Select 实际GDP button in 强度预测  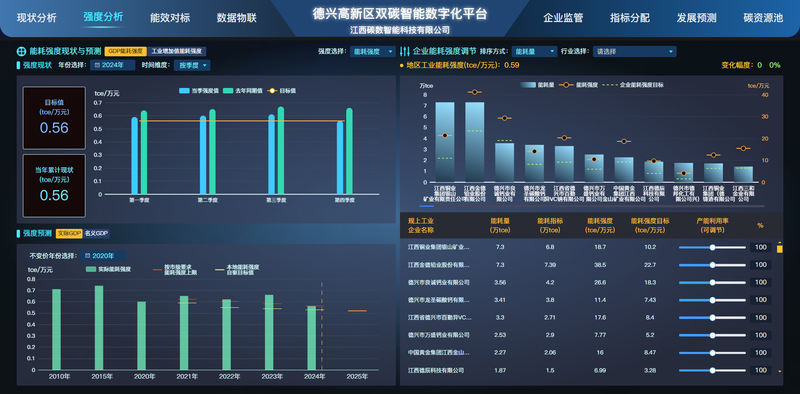[69, 234]
